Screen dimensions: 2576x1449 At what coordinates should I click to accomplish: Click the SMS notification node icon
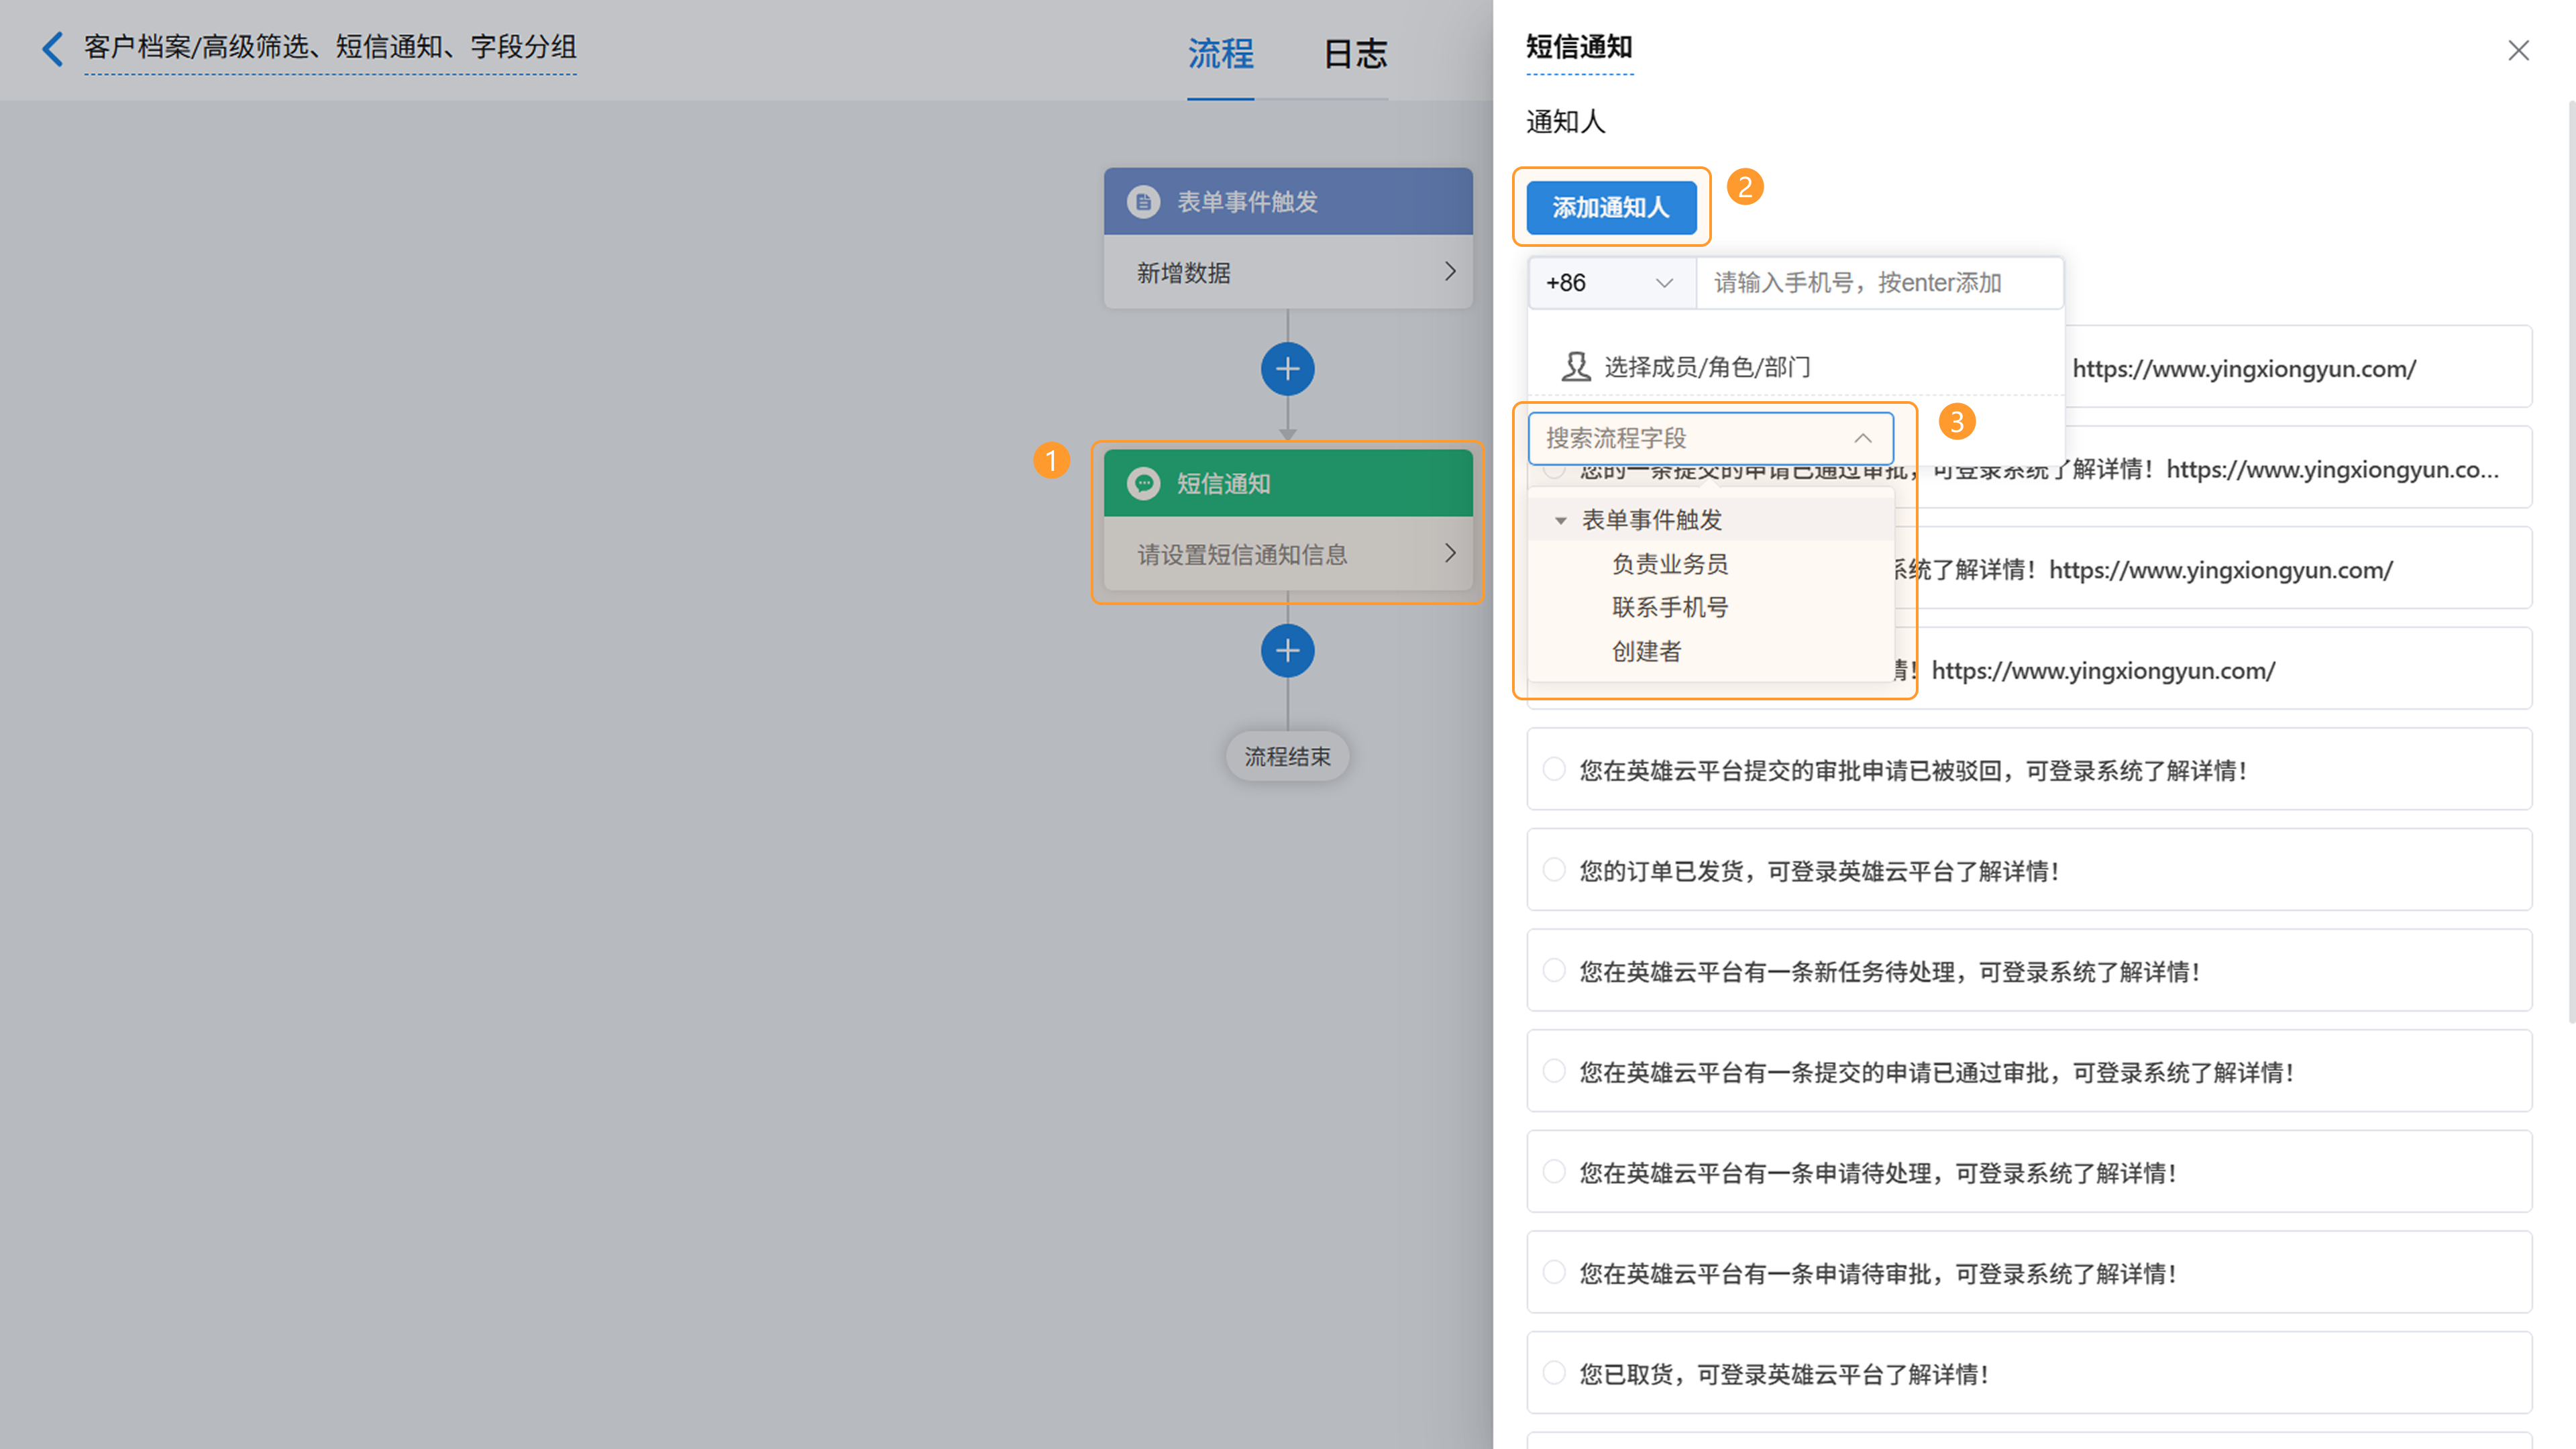[1143, 484]
